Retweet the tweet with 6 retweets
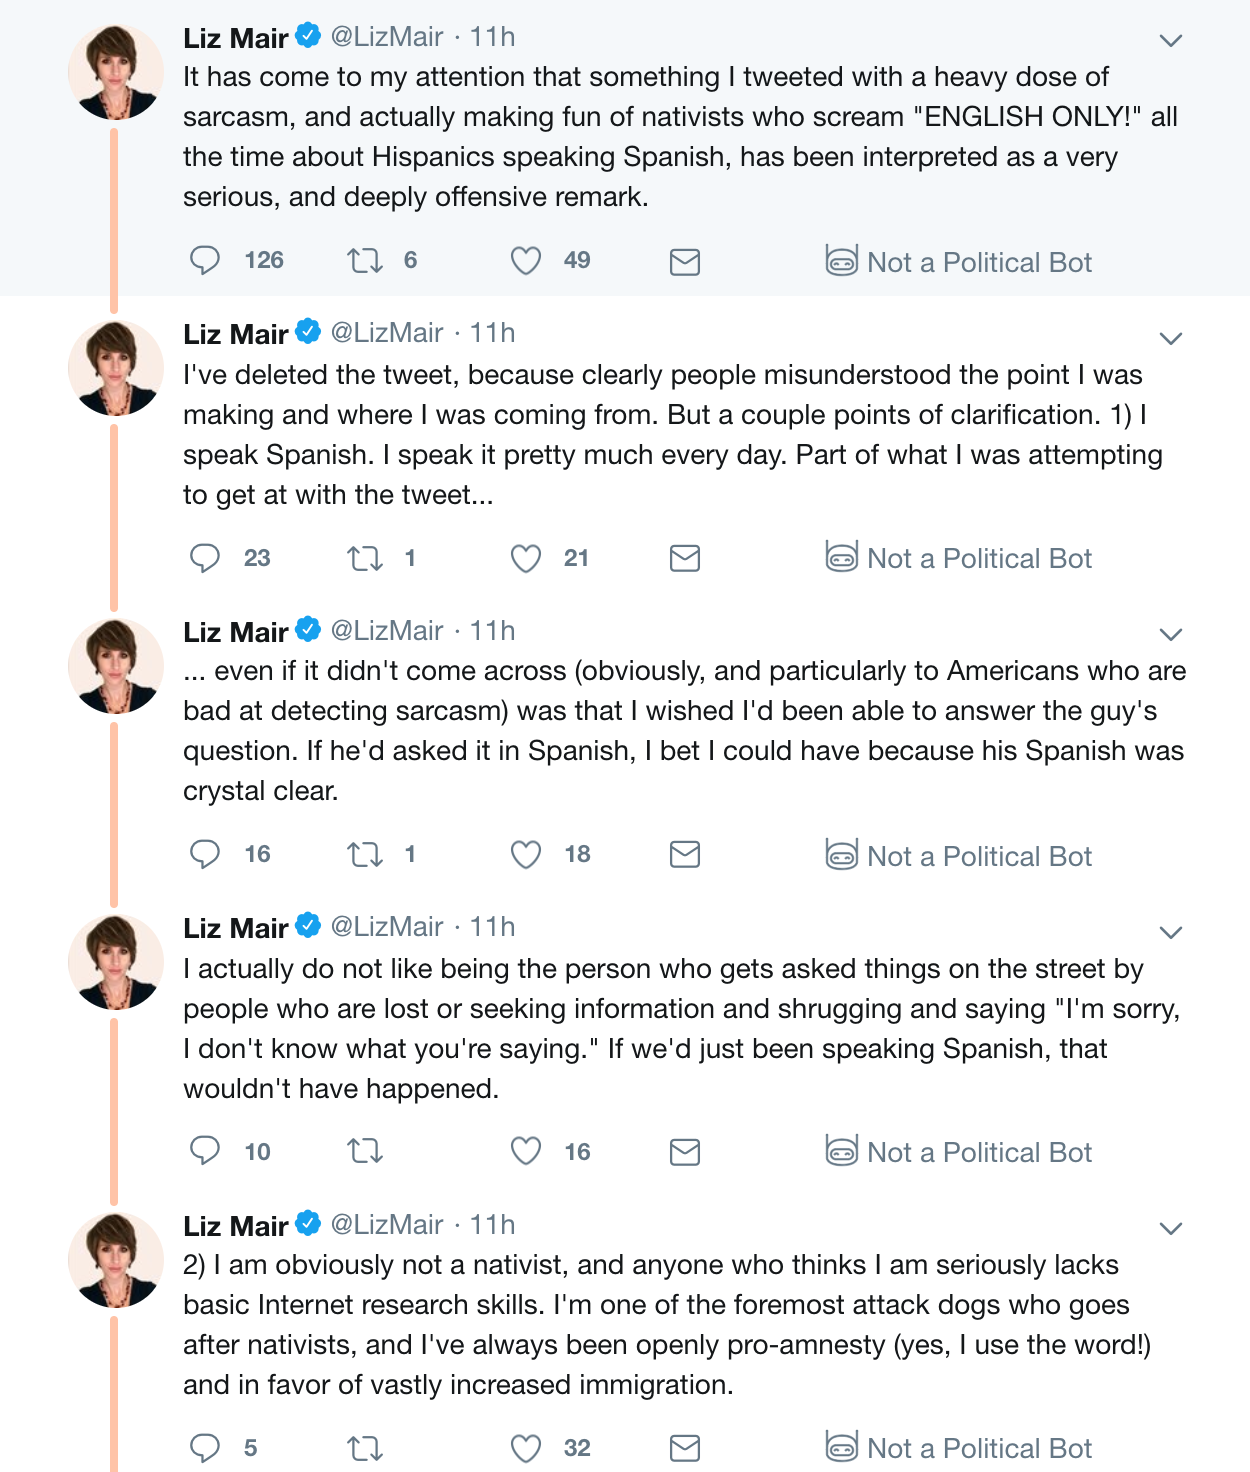The image size is (1250, 1472). (x=365, y=261)
